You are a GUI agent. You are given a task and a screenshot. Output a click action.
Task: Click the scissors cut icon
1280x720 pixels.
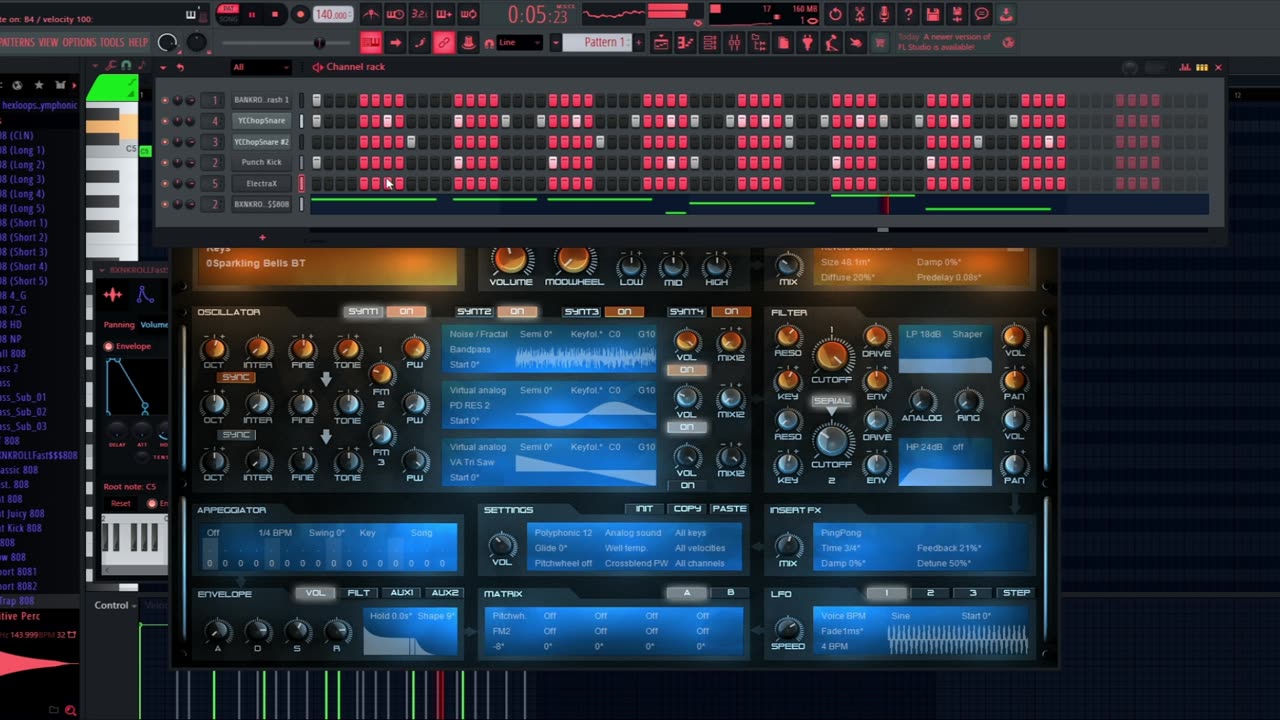point(859,14)
